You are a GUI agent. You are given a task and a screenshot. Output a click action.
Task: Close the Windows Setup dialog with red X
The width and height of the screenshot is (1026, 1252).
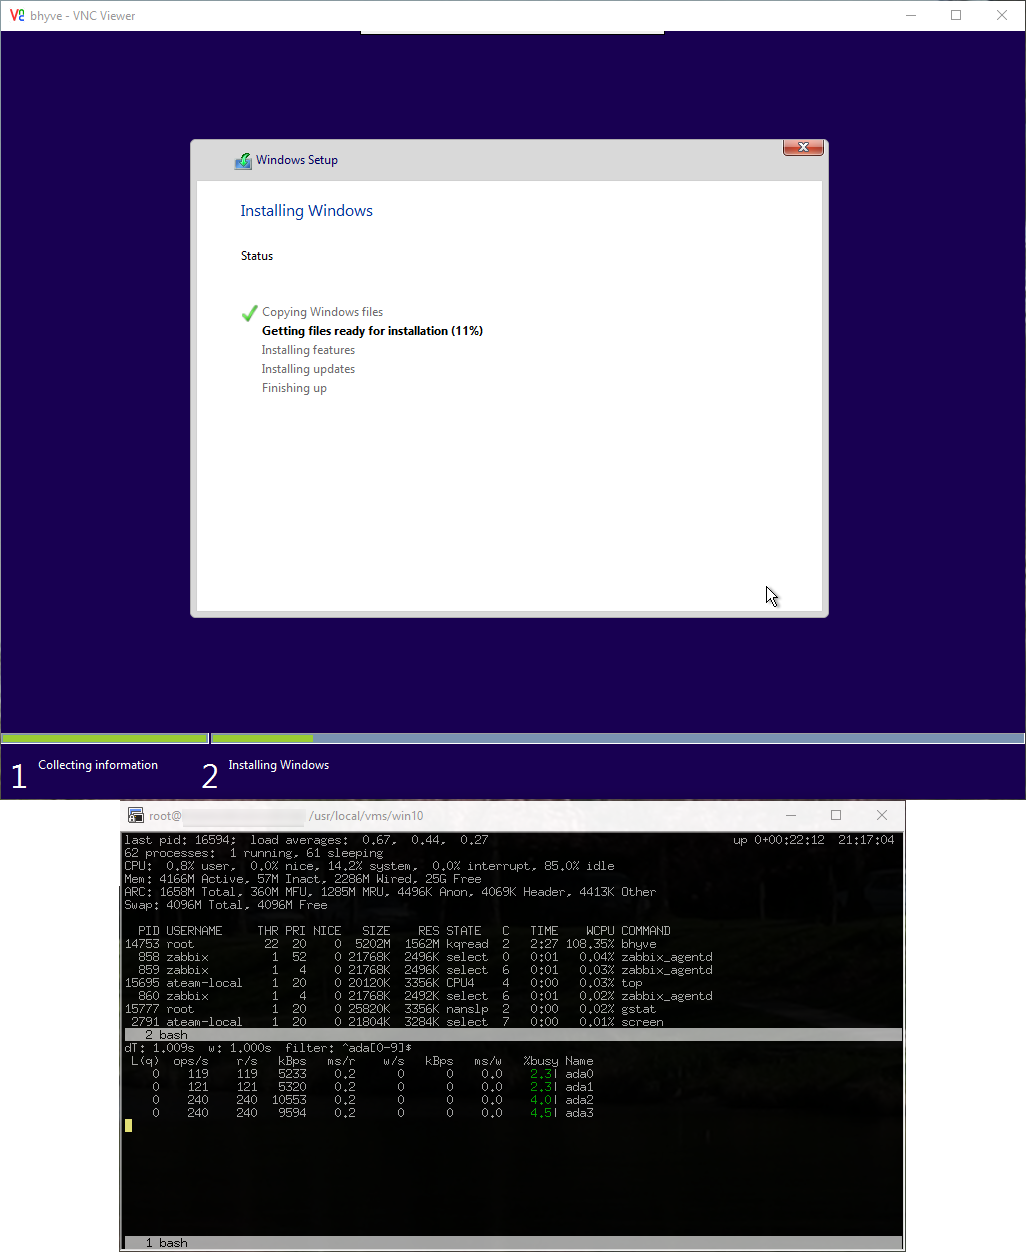tap(803, 147)
